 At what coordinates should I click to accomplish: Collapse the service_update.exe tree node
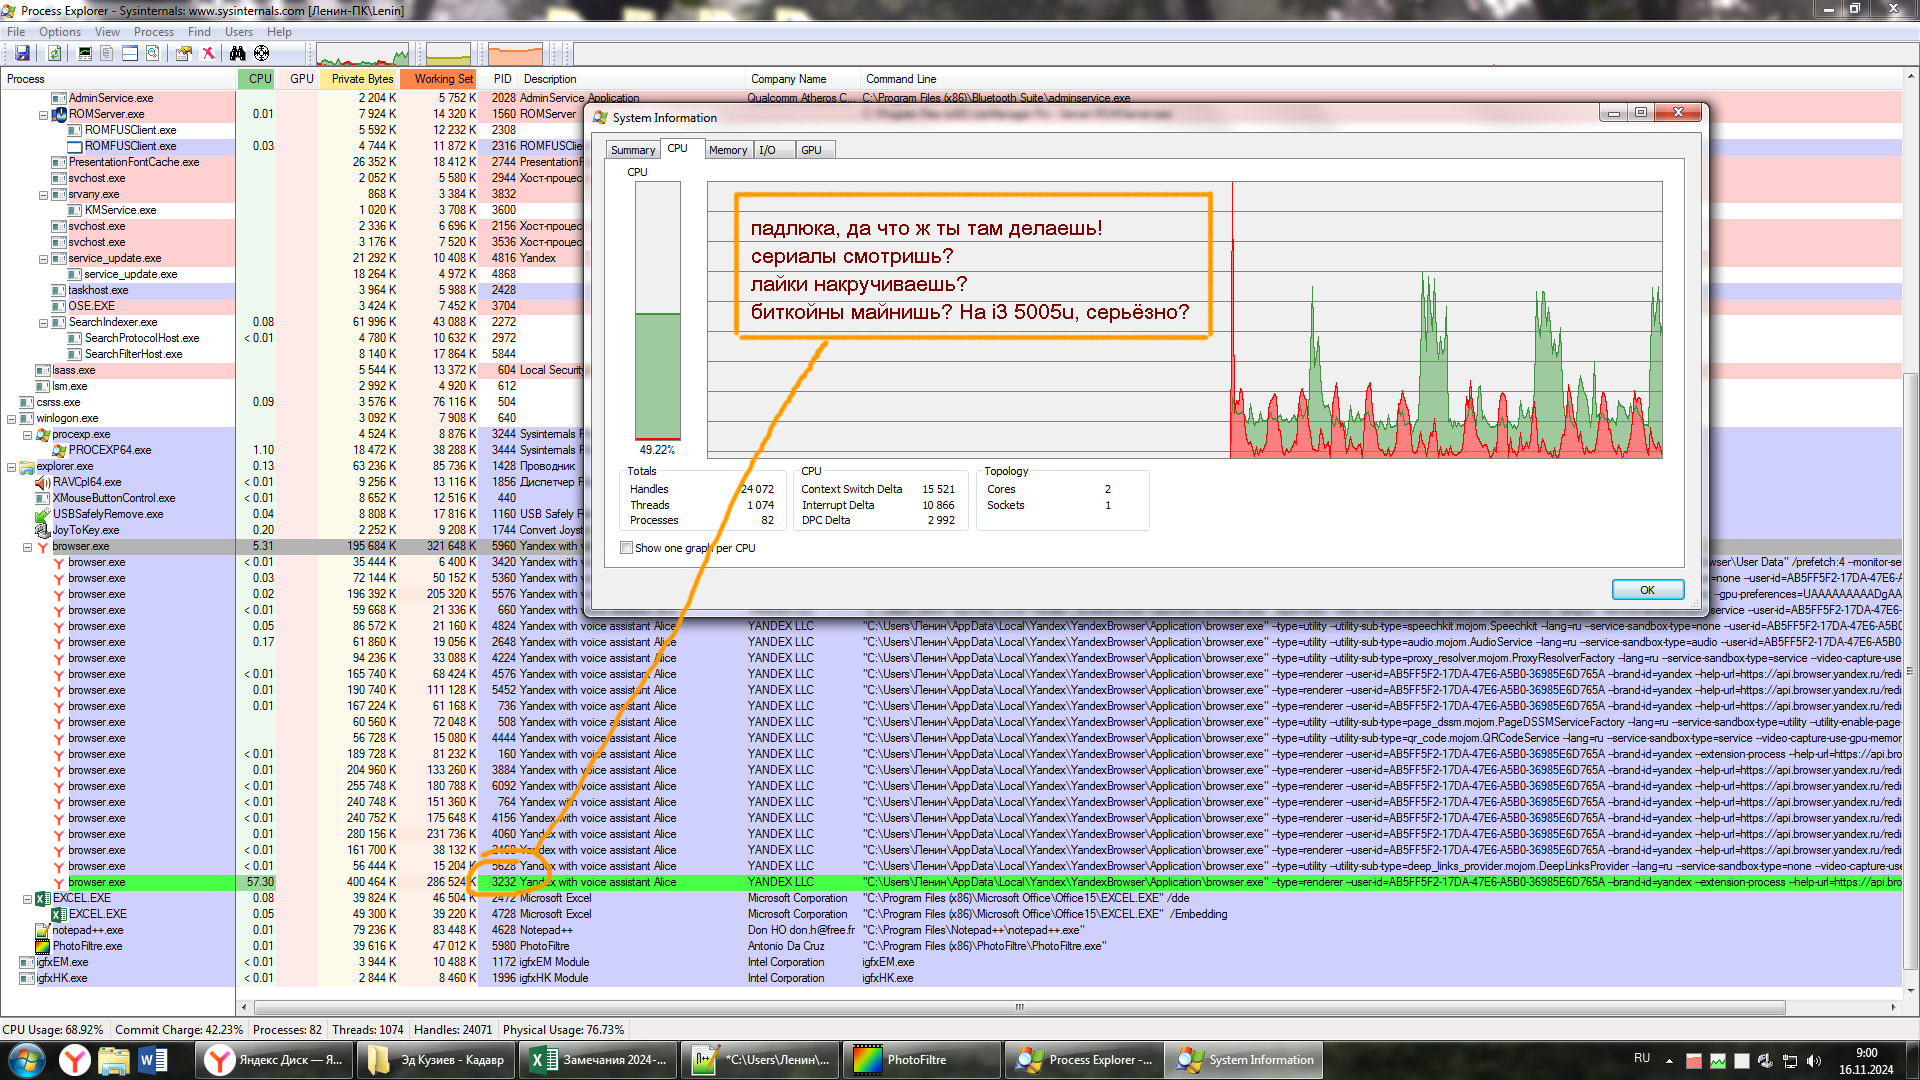click(43, 259)
